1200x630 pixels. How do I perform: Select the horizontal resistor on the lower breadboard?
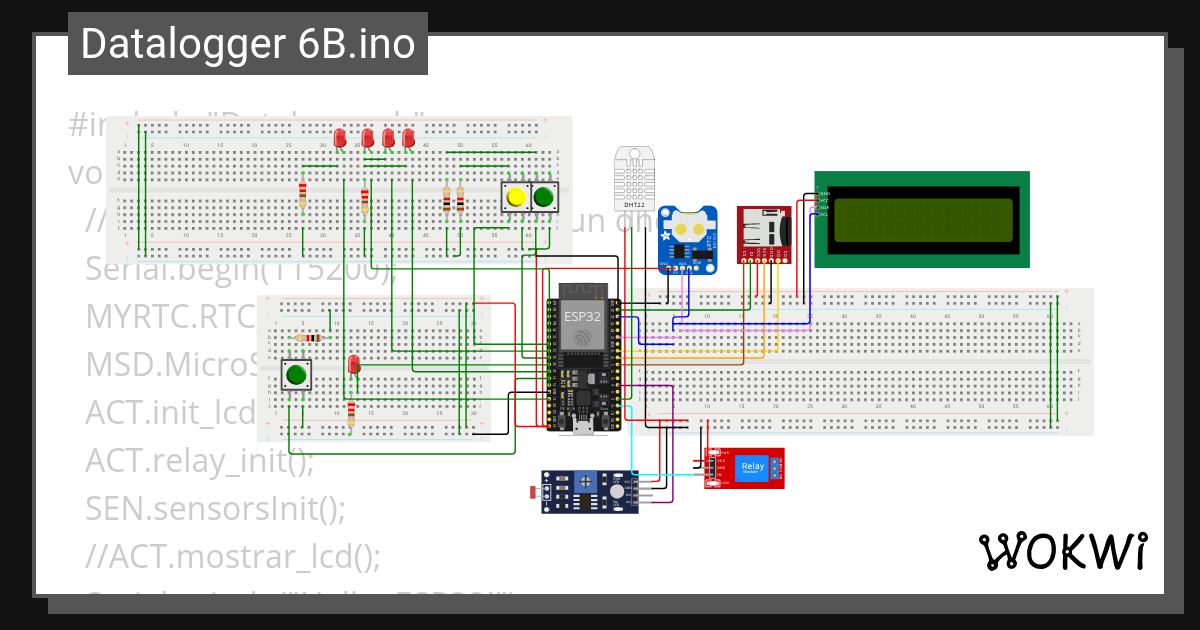point(309,338)
